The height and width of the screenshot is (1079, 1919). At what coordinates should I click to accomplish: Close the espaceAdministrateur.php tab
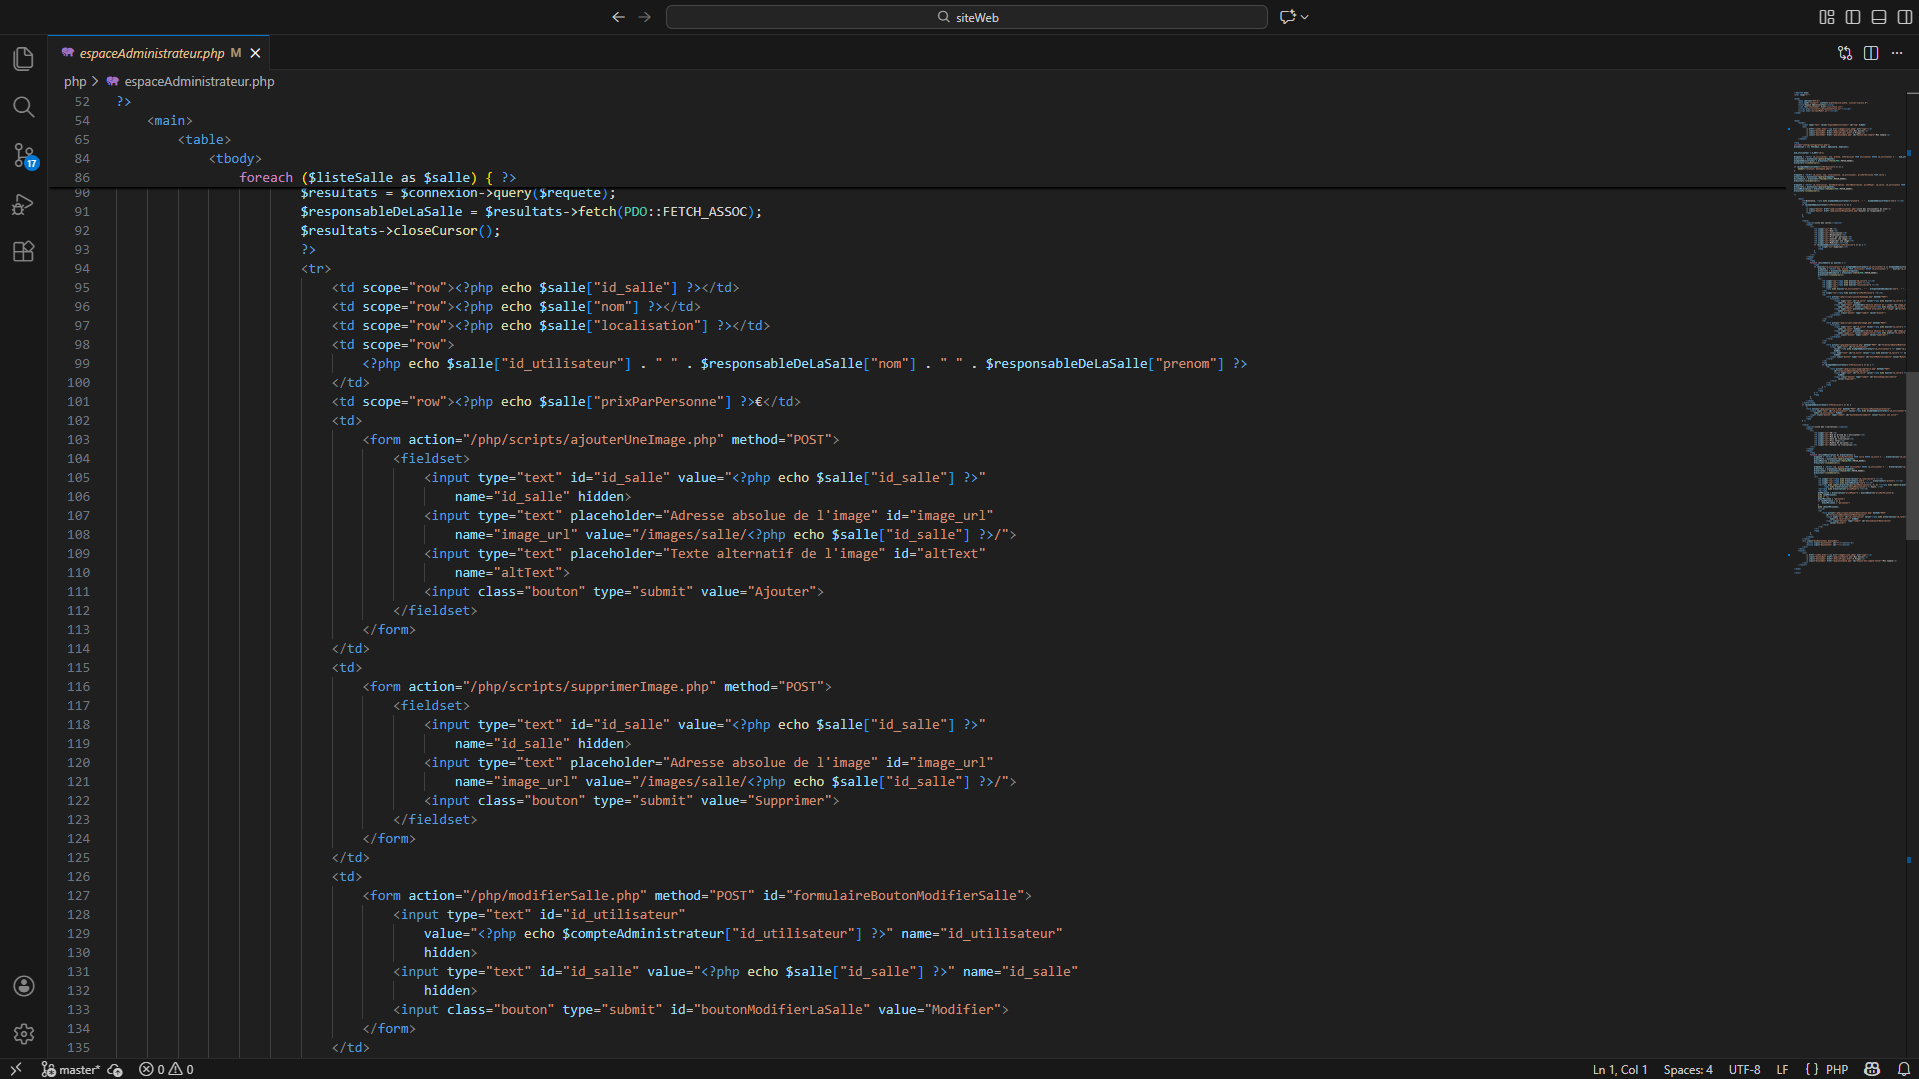tap(255, 53)
